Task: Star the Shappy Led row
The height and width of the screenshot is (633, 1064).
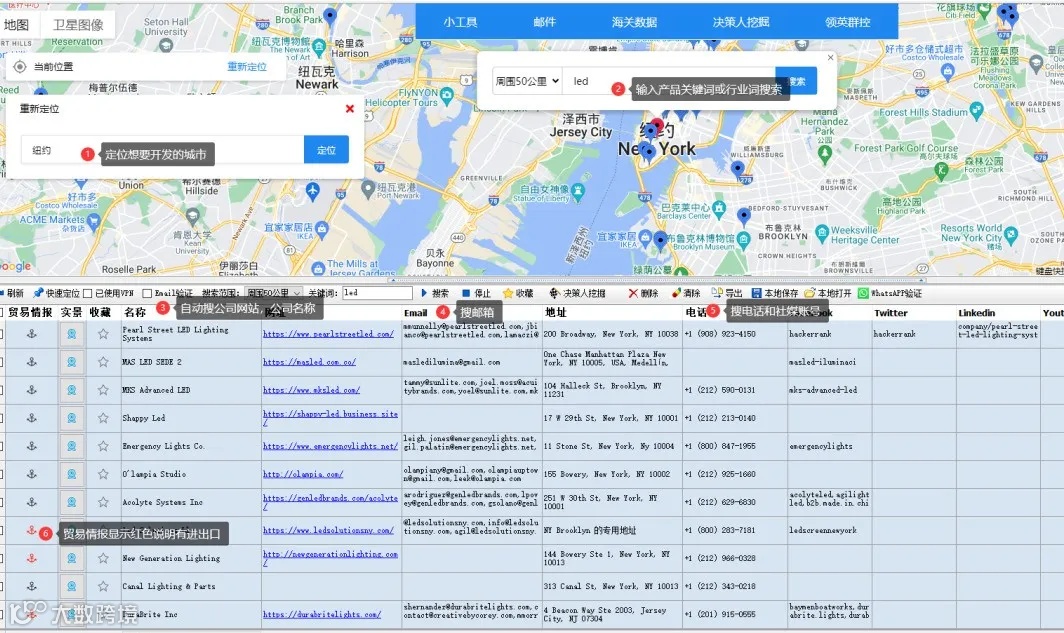Action: (x=103, y=418)
